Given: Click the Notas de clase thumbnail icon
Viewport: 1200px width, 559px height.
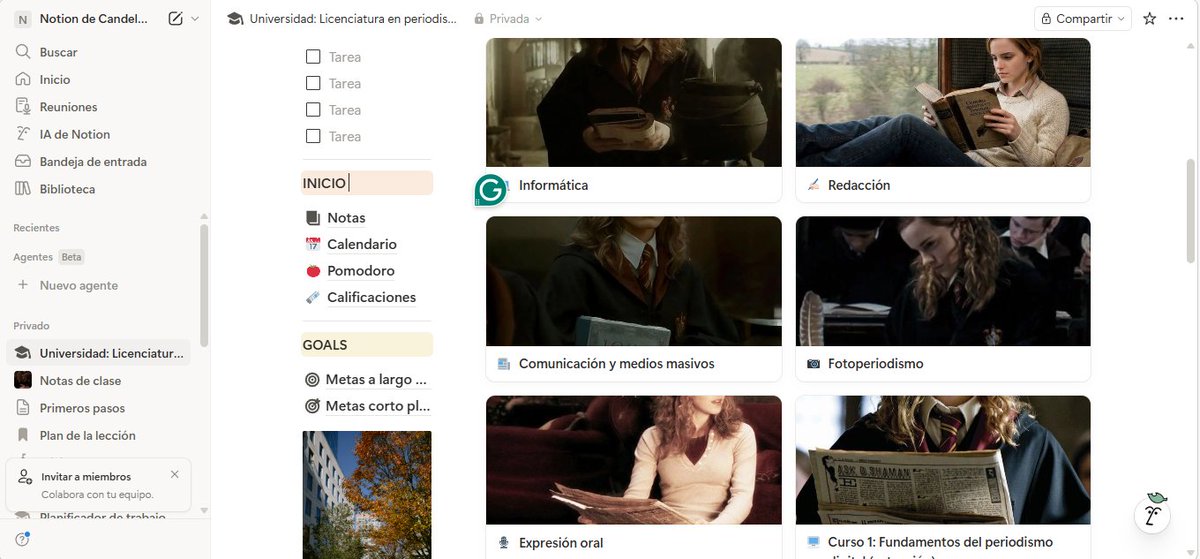Looking at the screenshot, I should pyautogui.click(x=23, y=380).
